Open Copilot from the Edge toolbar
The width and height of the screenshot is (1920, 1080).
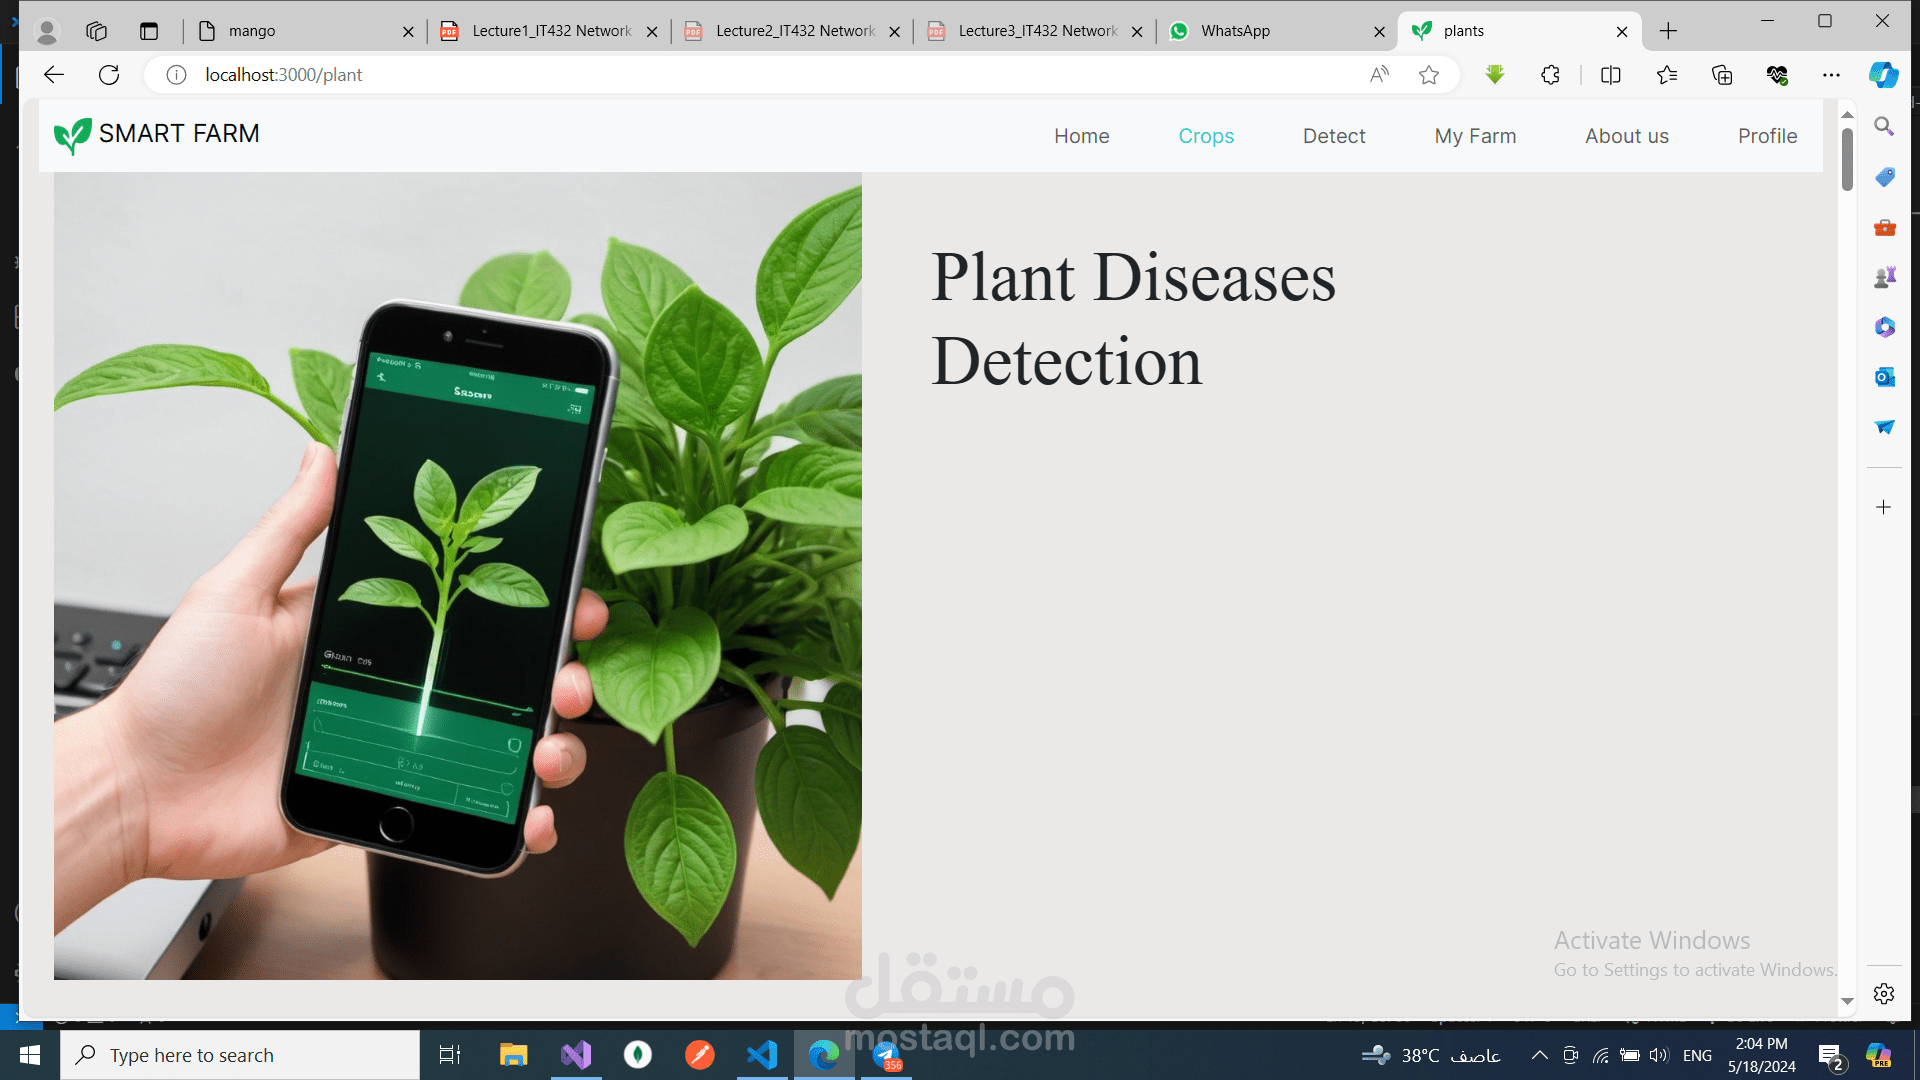click(1884, 75)
